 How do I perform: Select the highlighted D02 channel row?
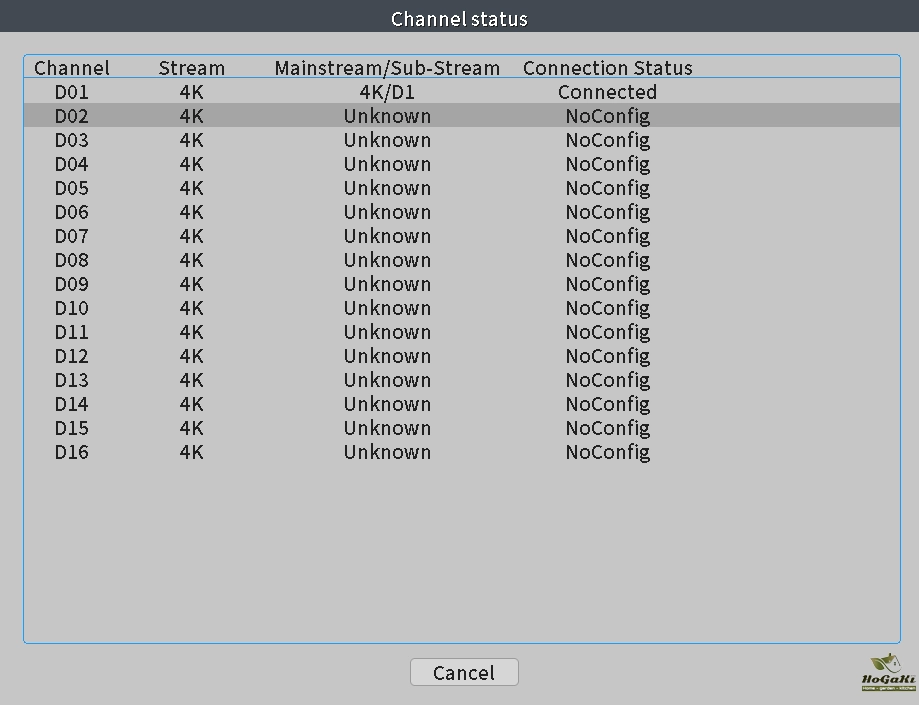point(72,116)
